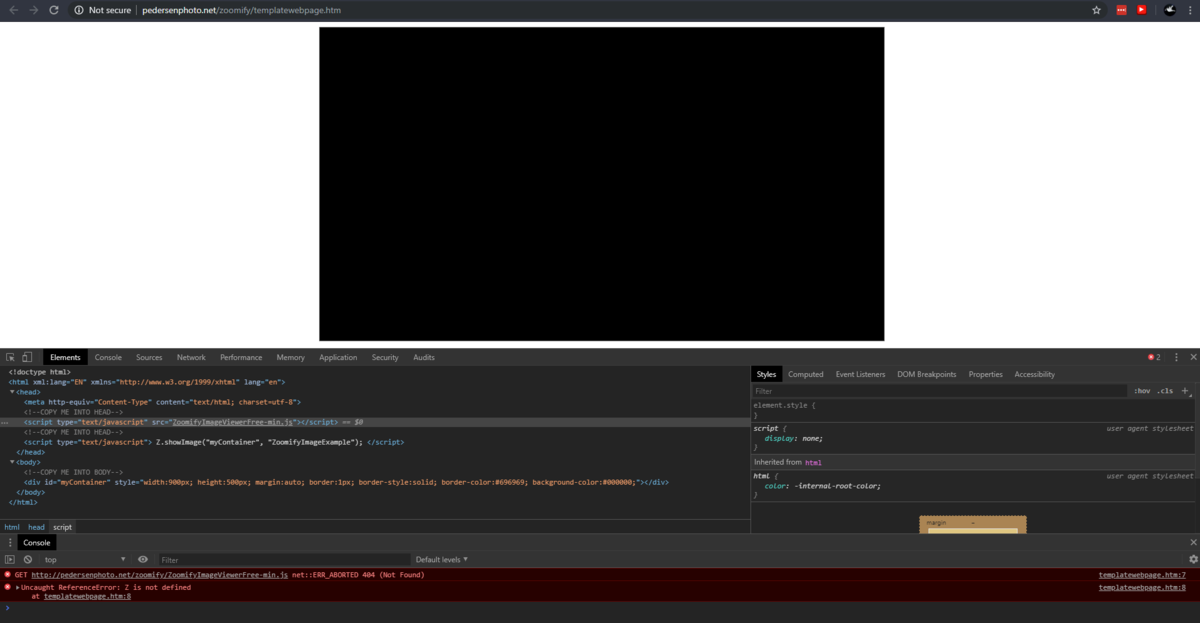Close the DevTools panel
The width and height of the screenshot is (1200, 623).
[x=1192, y=357]
